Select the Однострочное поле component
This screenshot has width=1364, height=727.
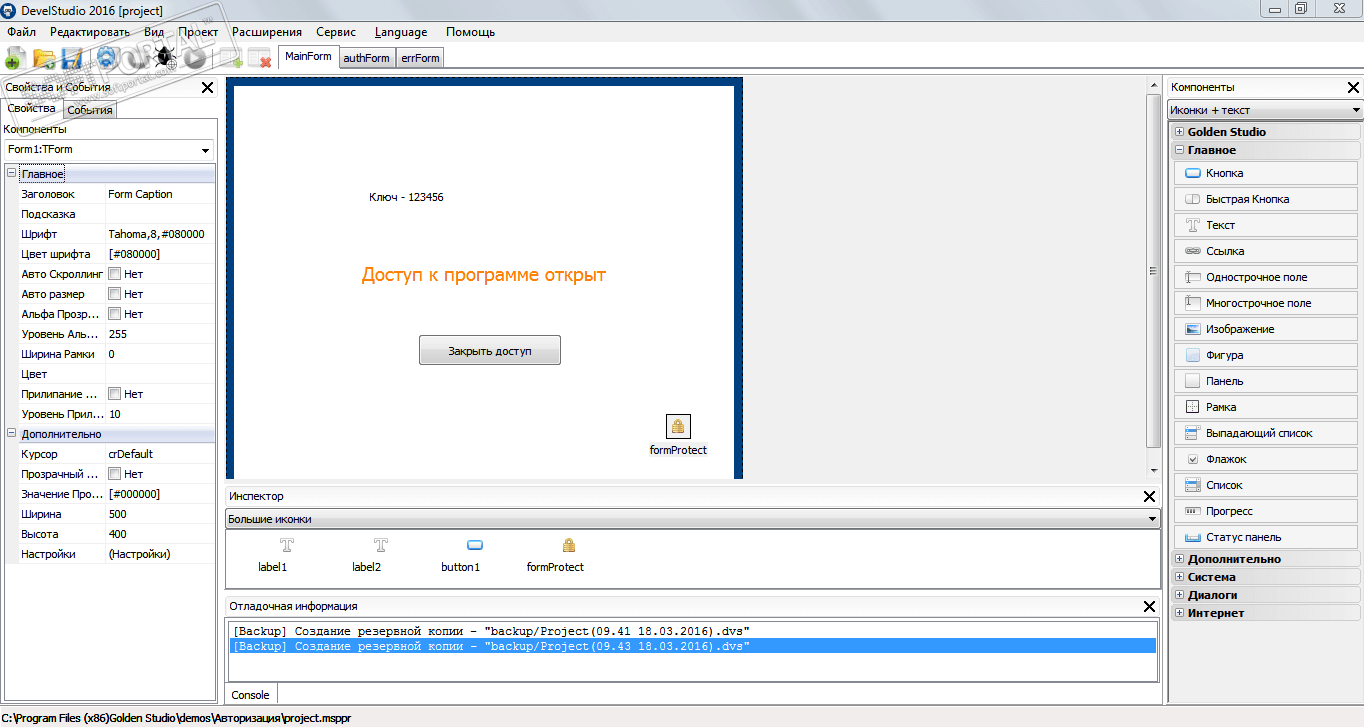[1266, 277]
